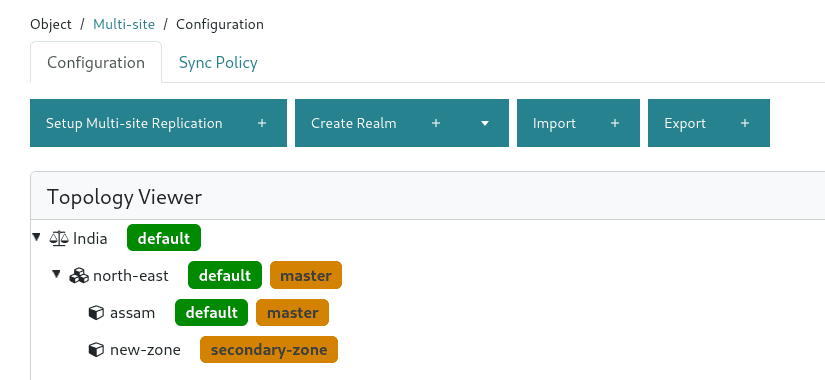Select the new-zone row
This screenshot has width=825, height=380.
click(x=145, y=350)
